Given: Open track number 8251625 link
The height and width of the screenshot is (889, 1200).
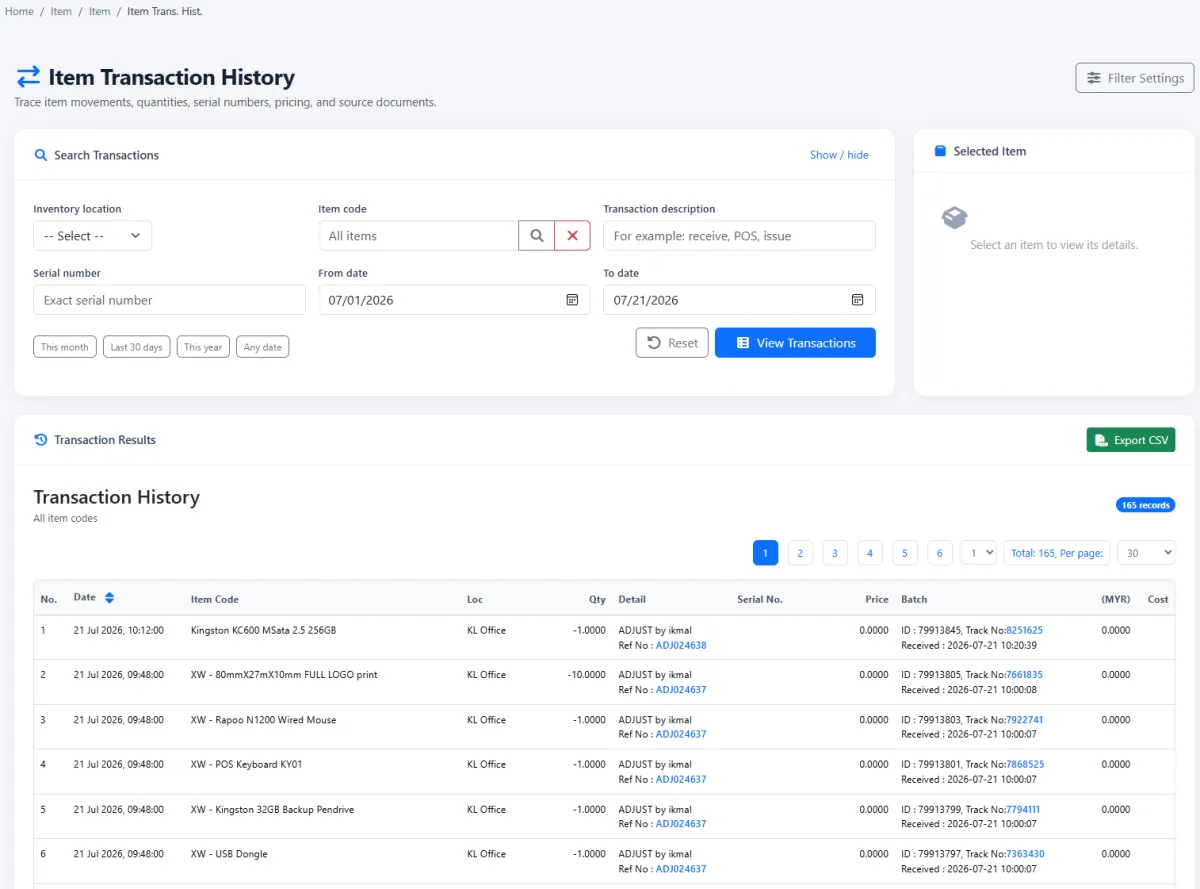Looking at the screenshot, I should (x=1024, y=630).
